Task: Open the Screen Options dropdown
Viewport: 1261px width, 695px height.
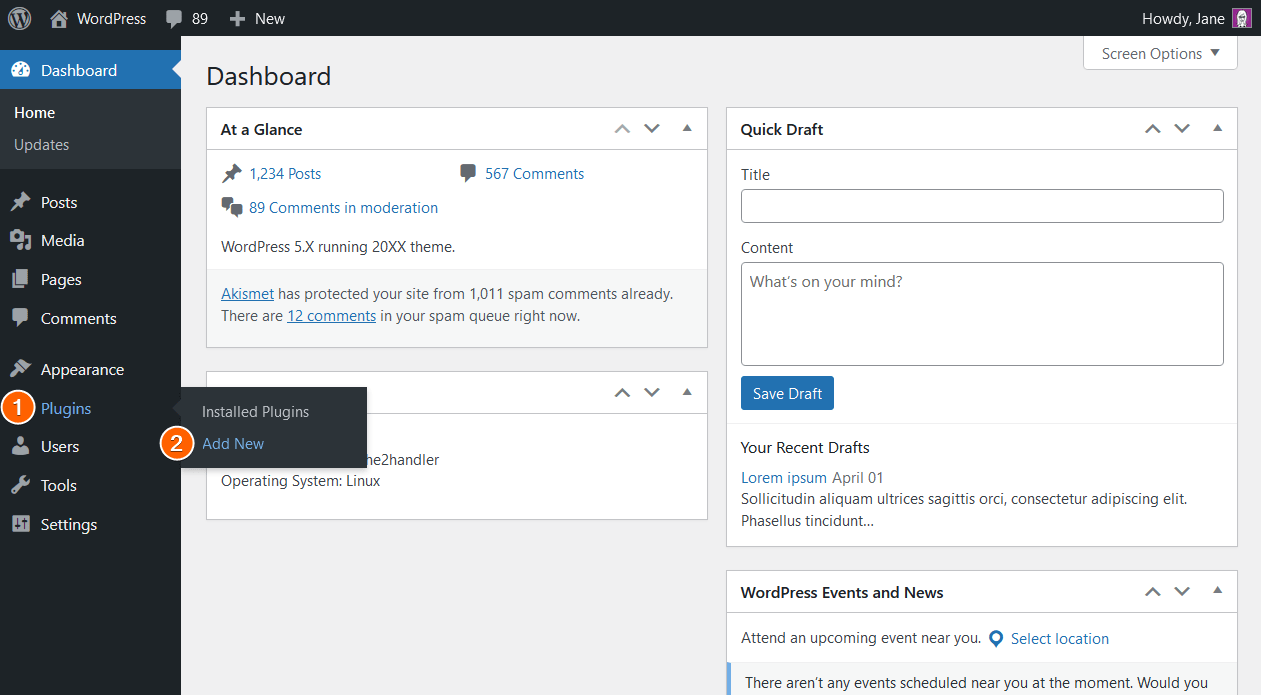Action: tap(1160, 54)
